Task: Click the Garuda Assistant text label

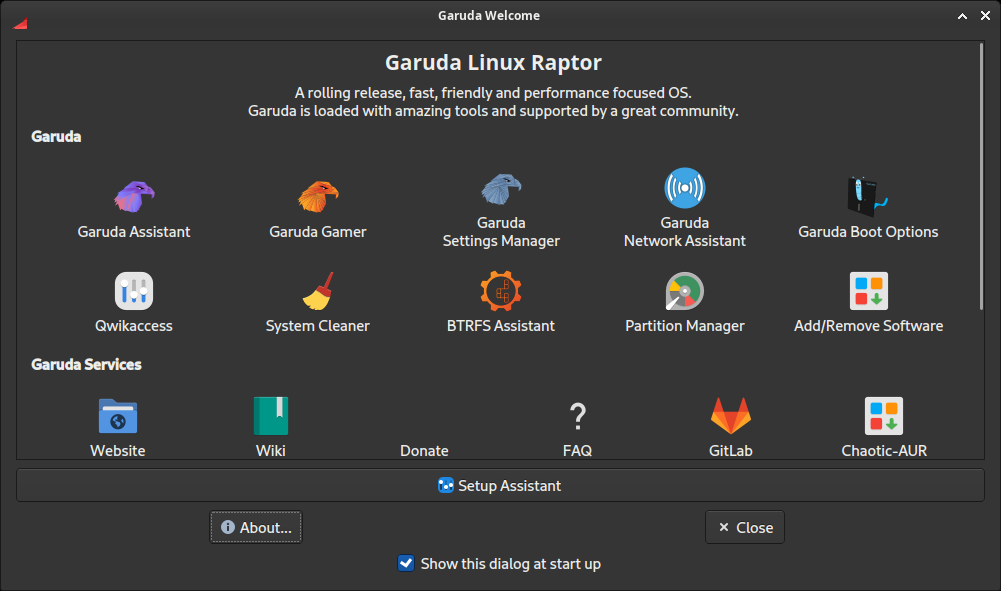Action: pos(134,232)
